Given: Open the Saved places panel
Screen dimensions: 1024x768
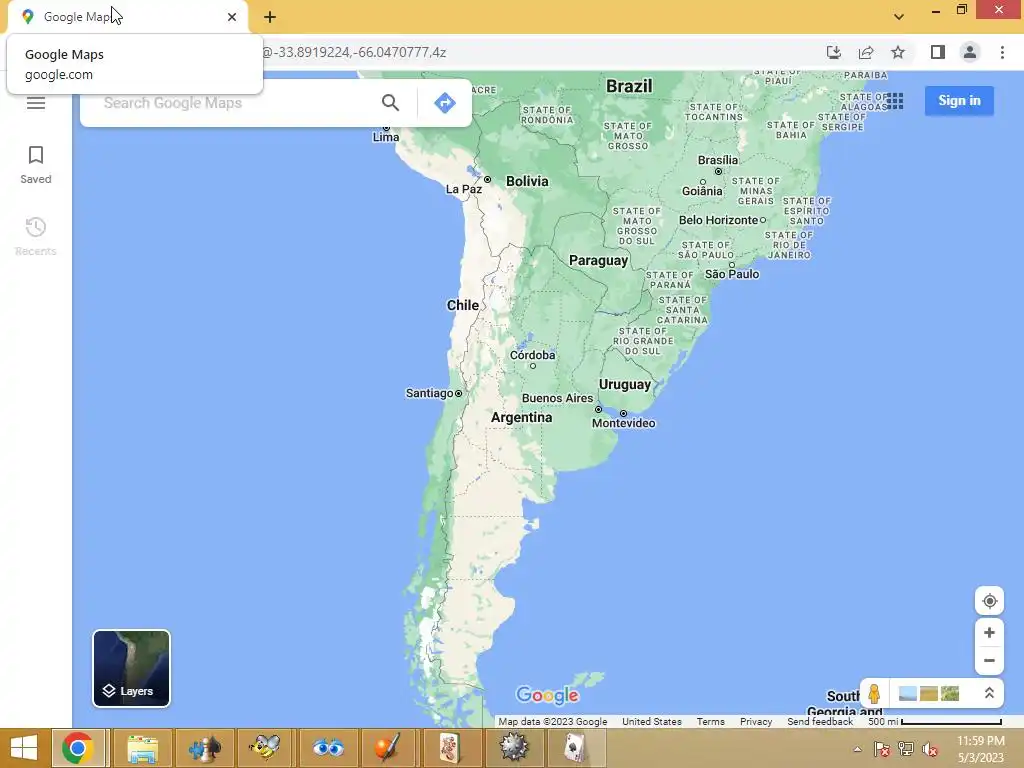Looking at the screenshot, I should point(36,165).
